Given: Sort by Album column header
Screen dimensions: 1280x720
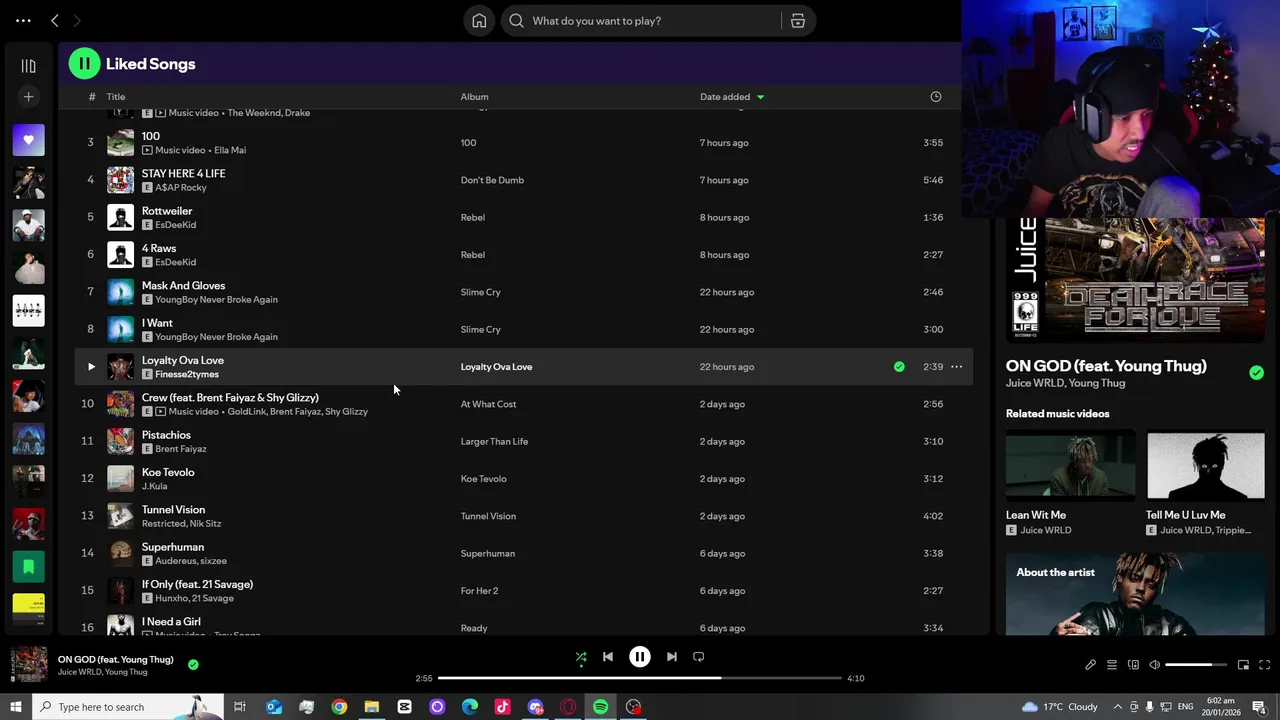Looking at the screenshot, I should 474,97.
